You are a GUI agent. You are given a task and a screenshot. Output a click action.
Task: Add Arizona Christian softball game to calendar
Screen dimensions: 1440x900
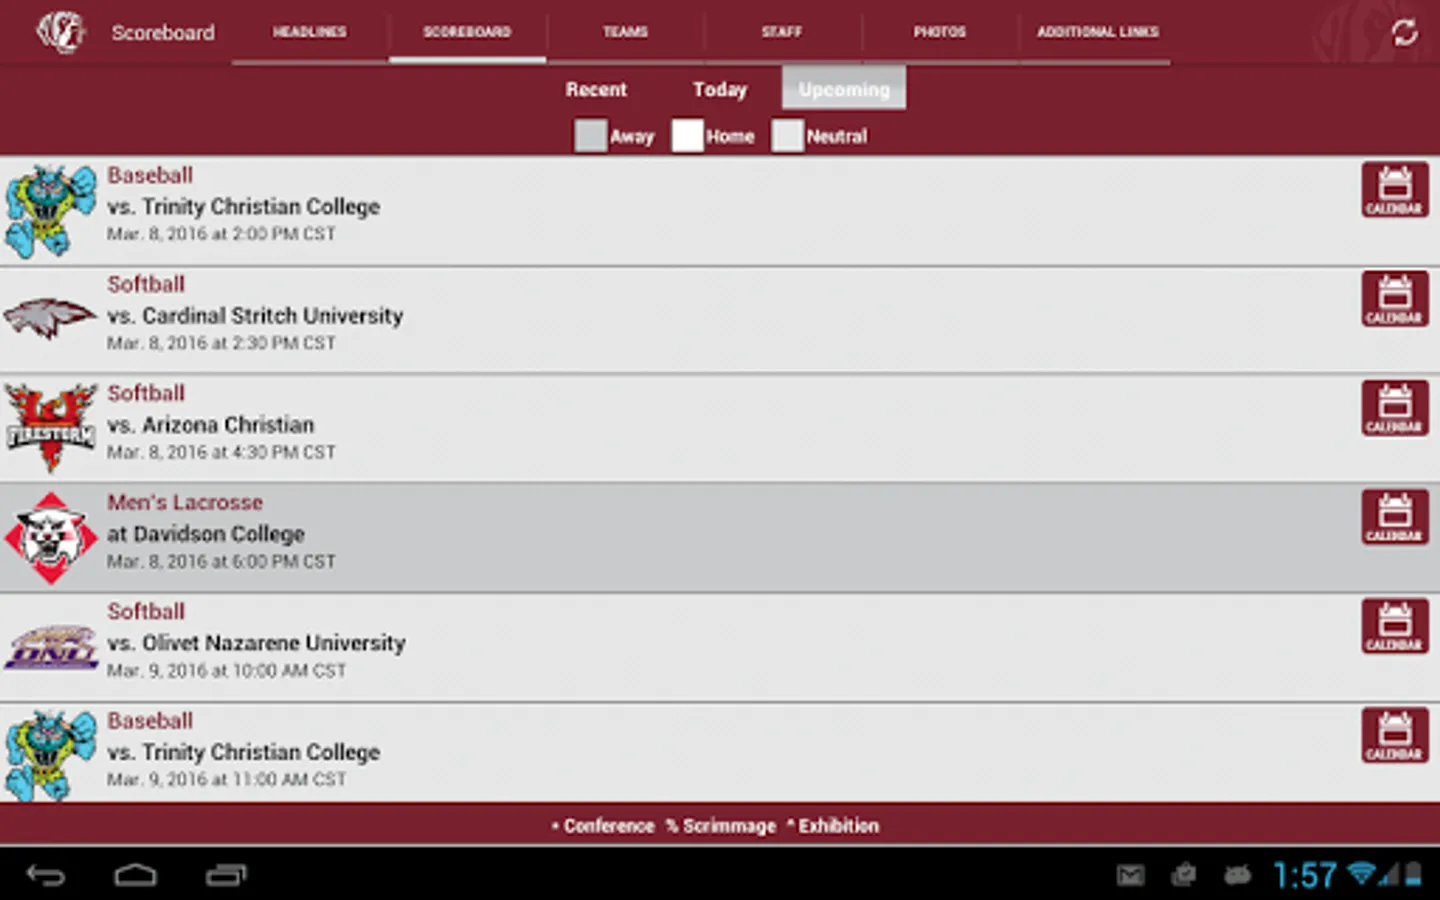[x=1394, y=407]
